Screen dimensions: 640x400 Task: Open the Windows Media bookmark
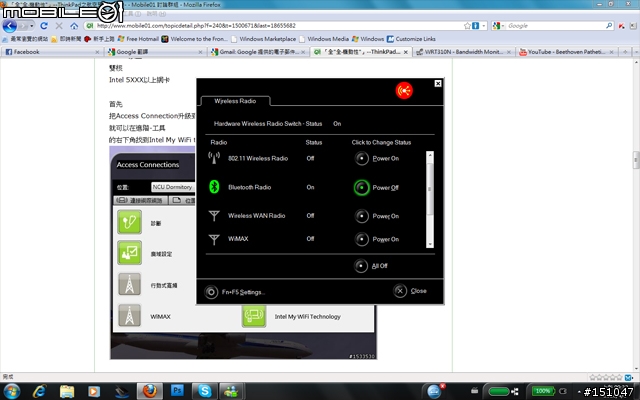pos(324,39)
